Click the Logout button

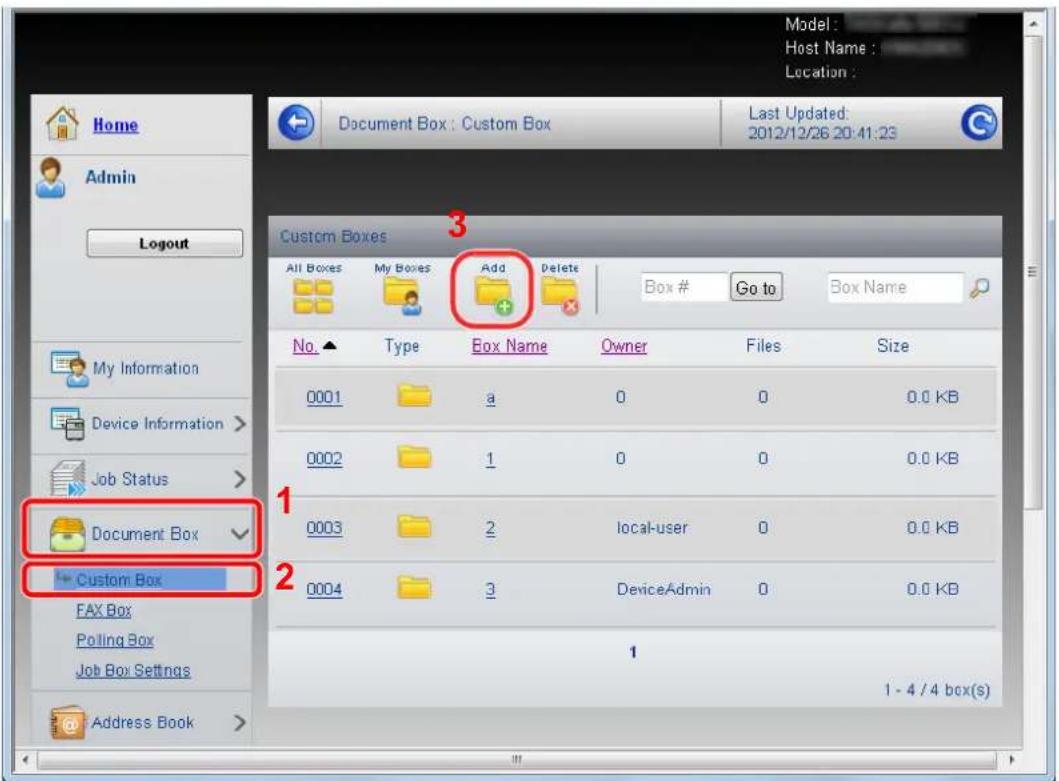164,243
